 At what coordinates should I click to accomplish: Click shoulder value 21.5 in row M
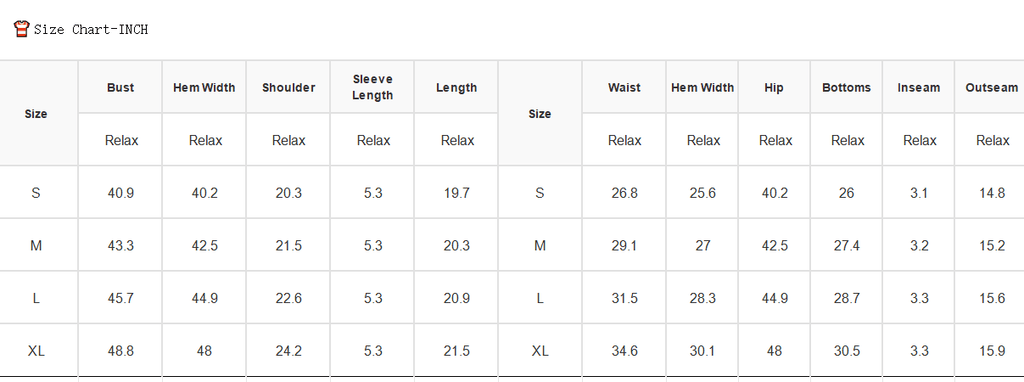289,246
